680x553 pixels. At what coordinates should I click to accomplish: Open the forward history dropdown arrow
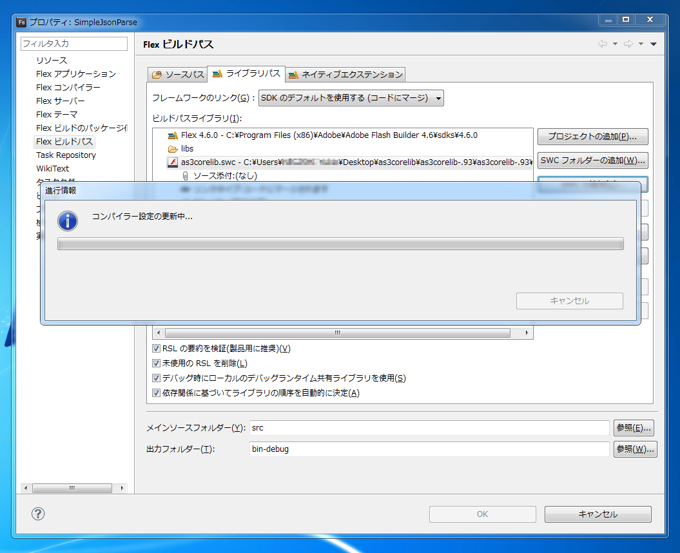point(641,44)
